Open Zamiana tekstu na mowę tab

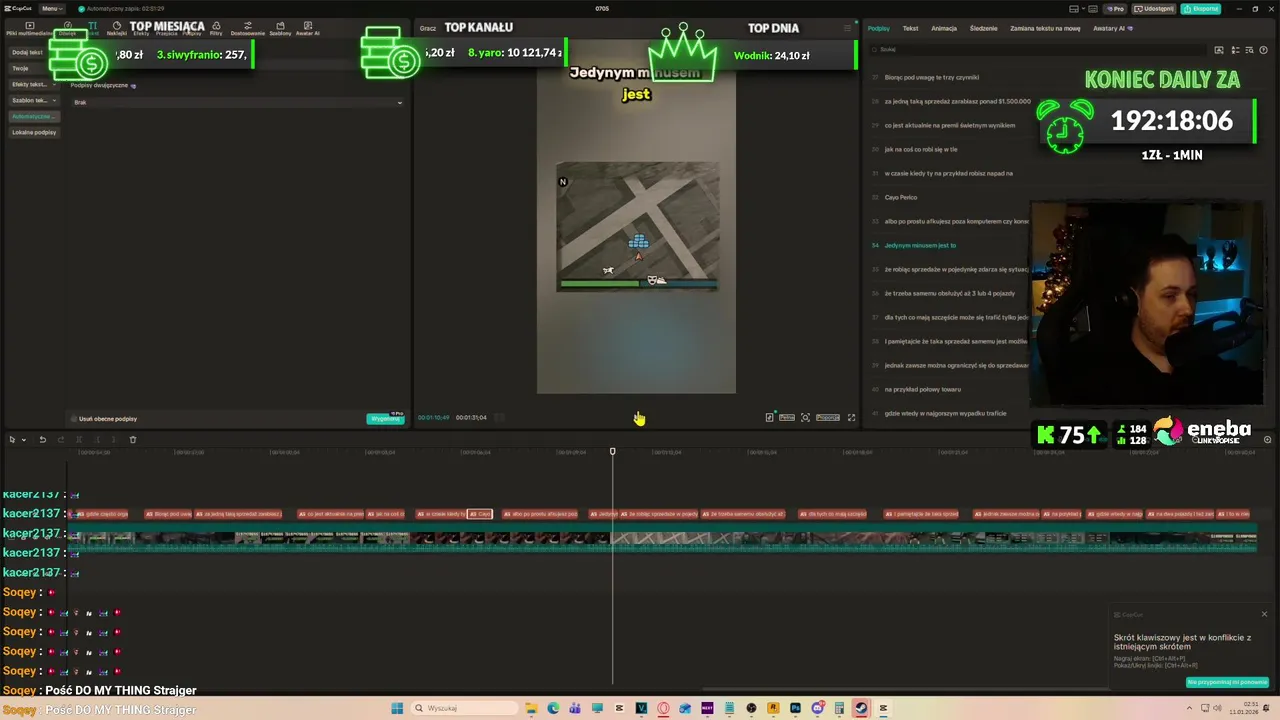tap(1045, 28)
